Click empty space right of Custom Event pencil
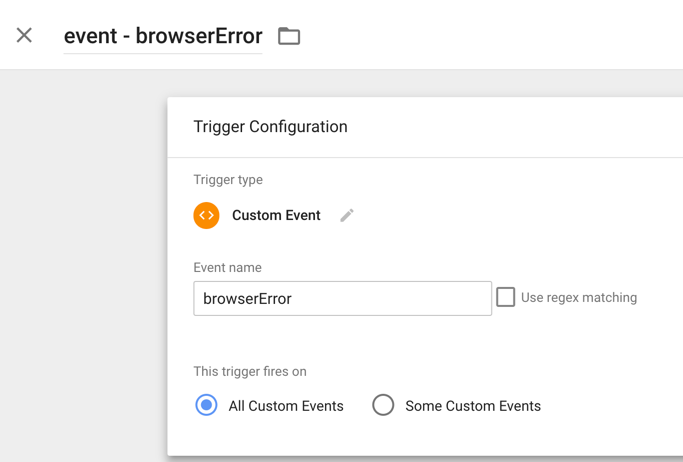 501,215
